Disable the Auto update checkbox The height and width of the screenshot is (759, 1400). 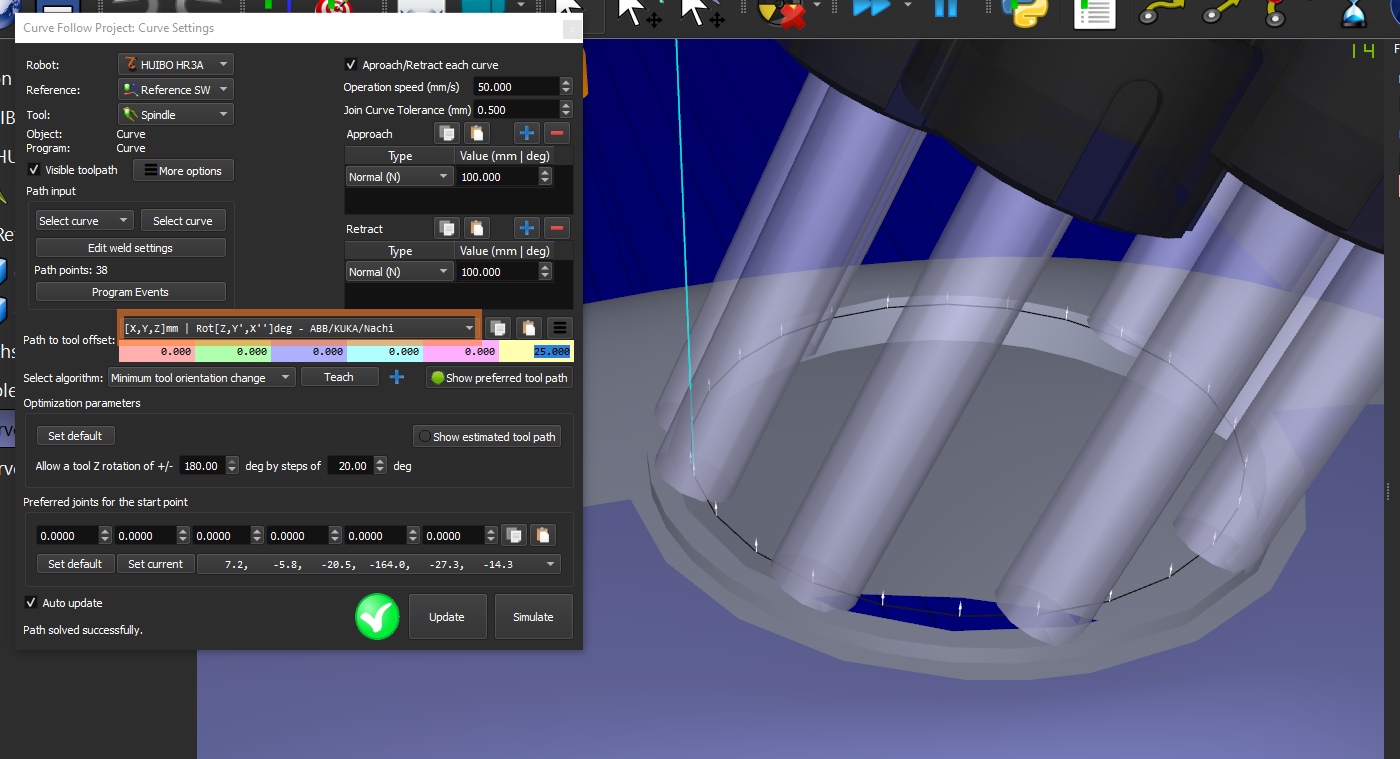click(x=31, y=603)
